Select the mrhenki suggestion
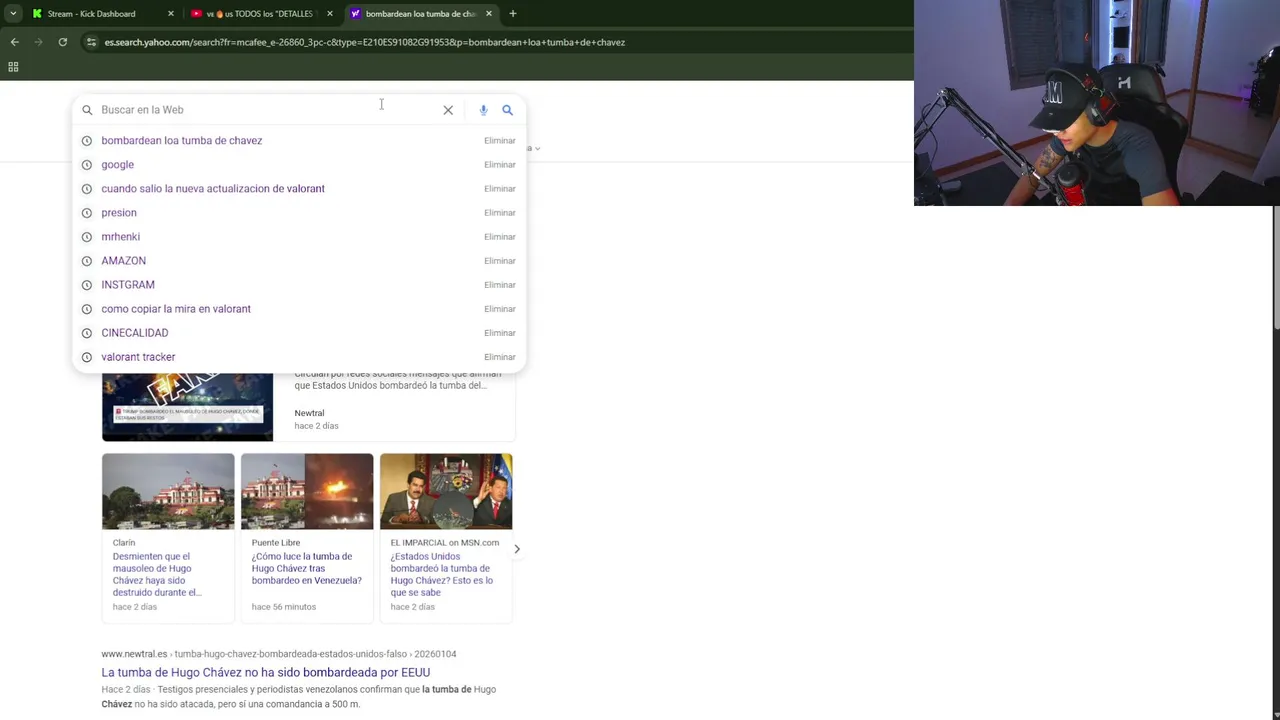Screen dimensions: 1280x720 (x=120, y=237)
